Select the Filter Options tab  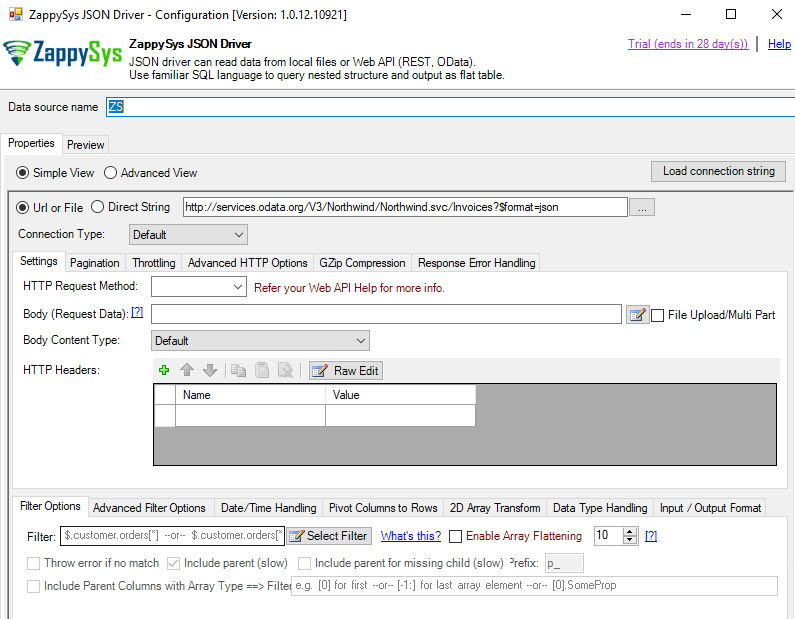pyautogui.click(x=50, y=506)
